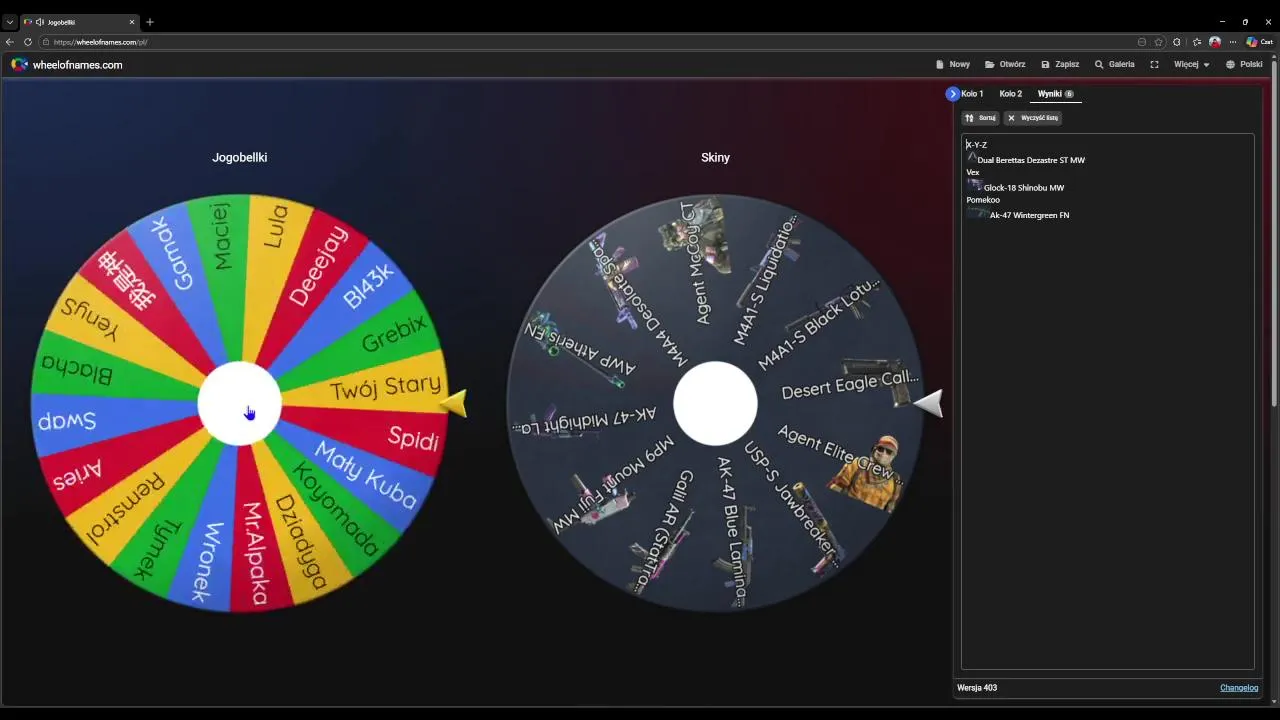Open the Changelog link
Viewport: 1280px width, 720px height.
(1238, 688)
